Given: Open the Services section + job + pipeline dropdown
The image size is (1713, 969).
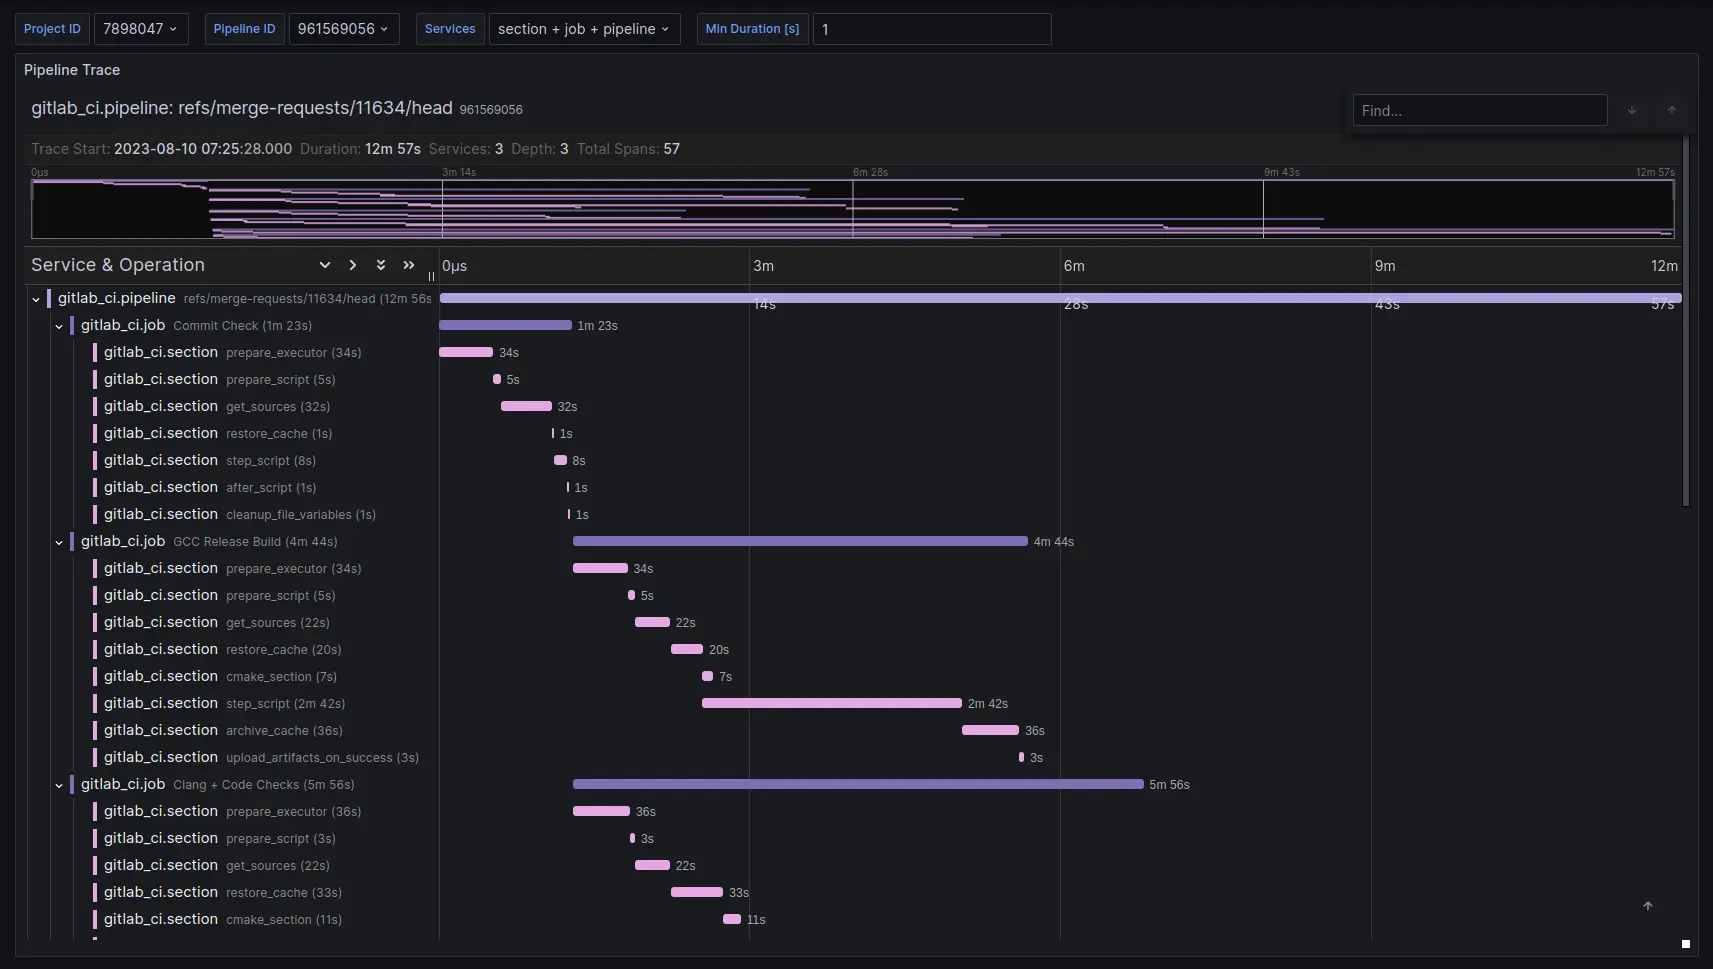Looking at the screenshot, I should tap(584, 29).
